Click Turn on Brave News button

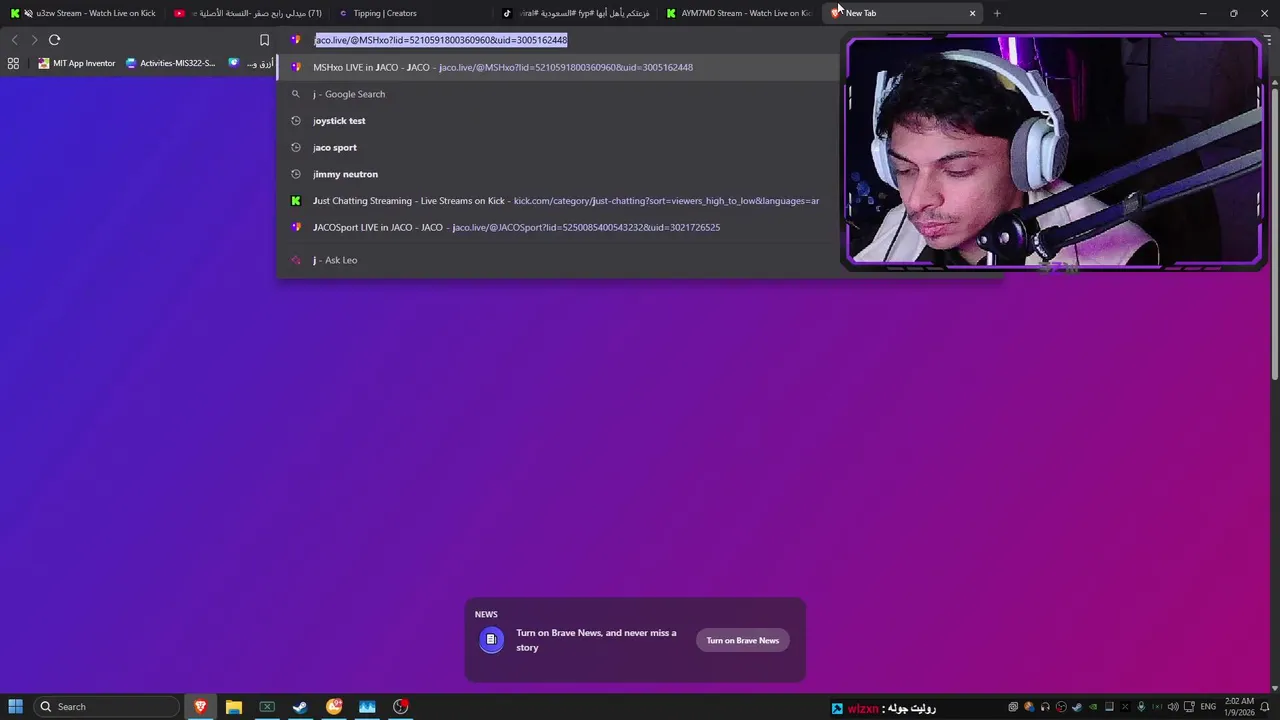point(743,640)
